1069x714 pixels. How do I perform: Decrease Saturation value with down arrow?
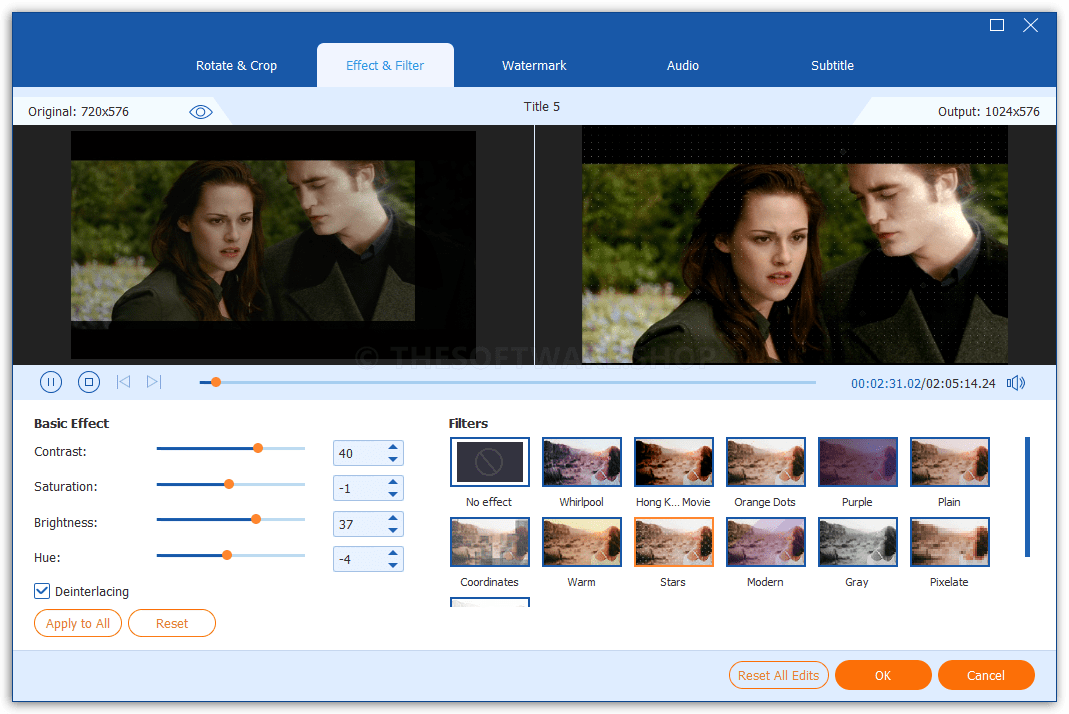(x=393, y=494)
